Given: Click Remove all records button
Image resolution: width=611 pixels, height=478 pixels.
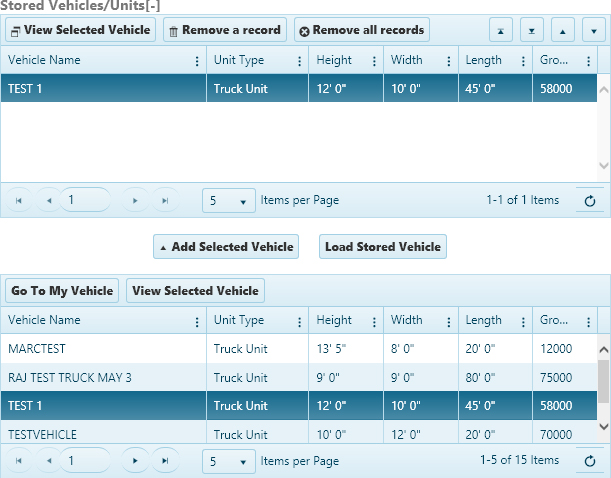Looking at the screenshot, I should point(360,30).
